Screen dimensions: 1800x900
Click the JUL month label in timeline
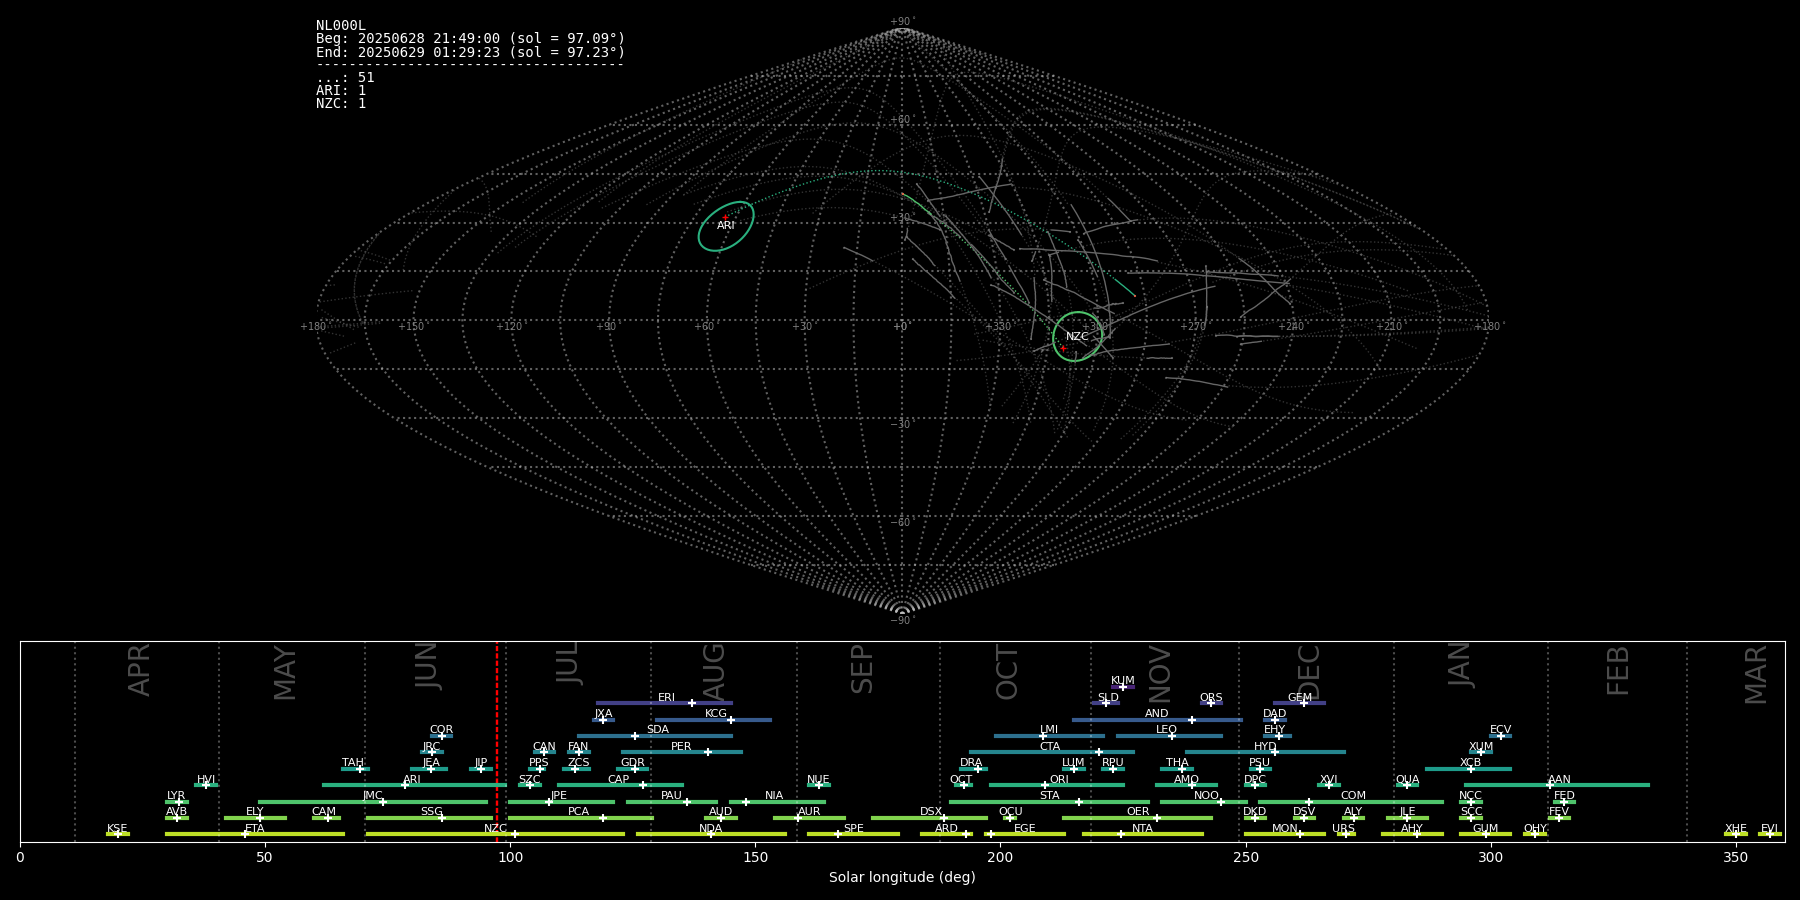click(x=568, y=663)
